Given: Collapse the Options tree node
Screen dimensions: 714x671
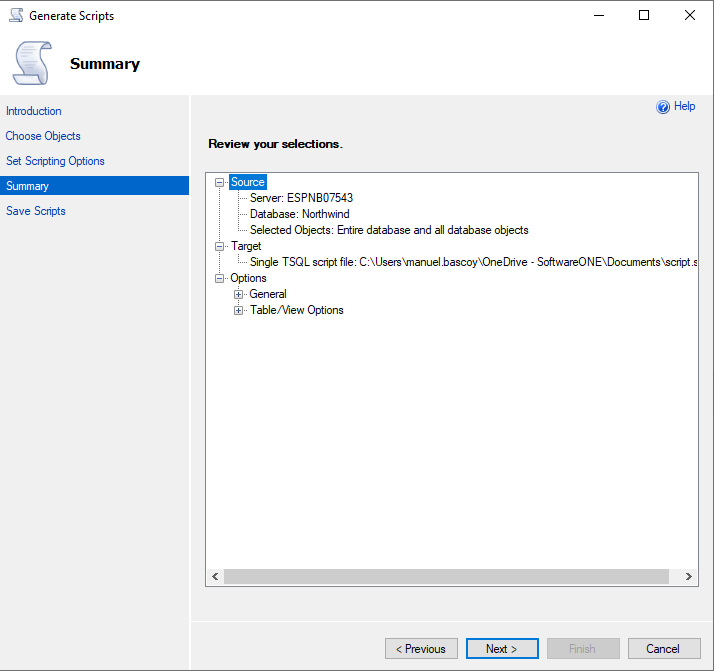Looking at the screenshot, I should tap(220, 278).
